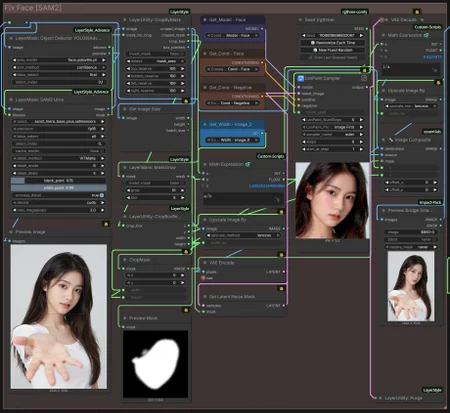Click the Use Last Queued Seed button
The height and width of the screenshot is (413, 450).
click(x=332, y=57)
